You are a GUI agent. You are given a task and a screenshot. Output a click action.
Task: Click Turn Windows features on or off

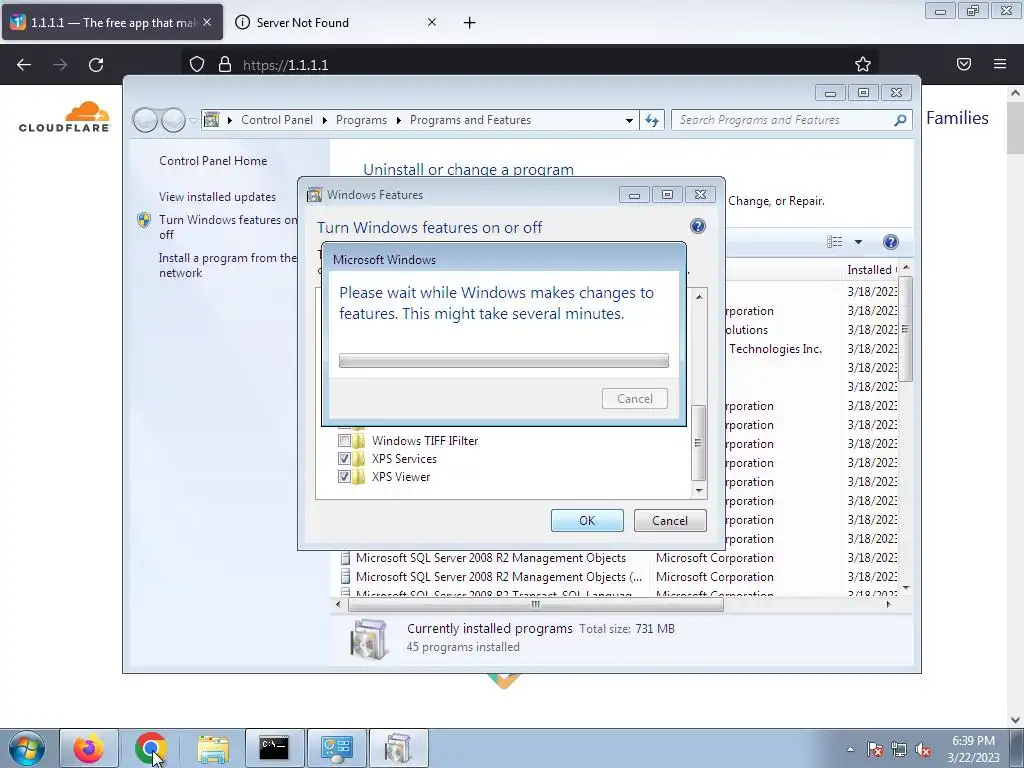(x=227, y=227)
